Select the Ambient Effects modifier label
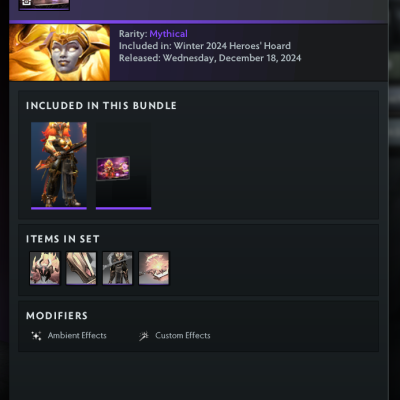Screen dimensions: 400x400 [77, 335]
